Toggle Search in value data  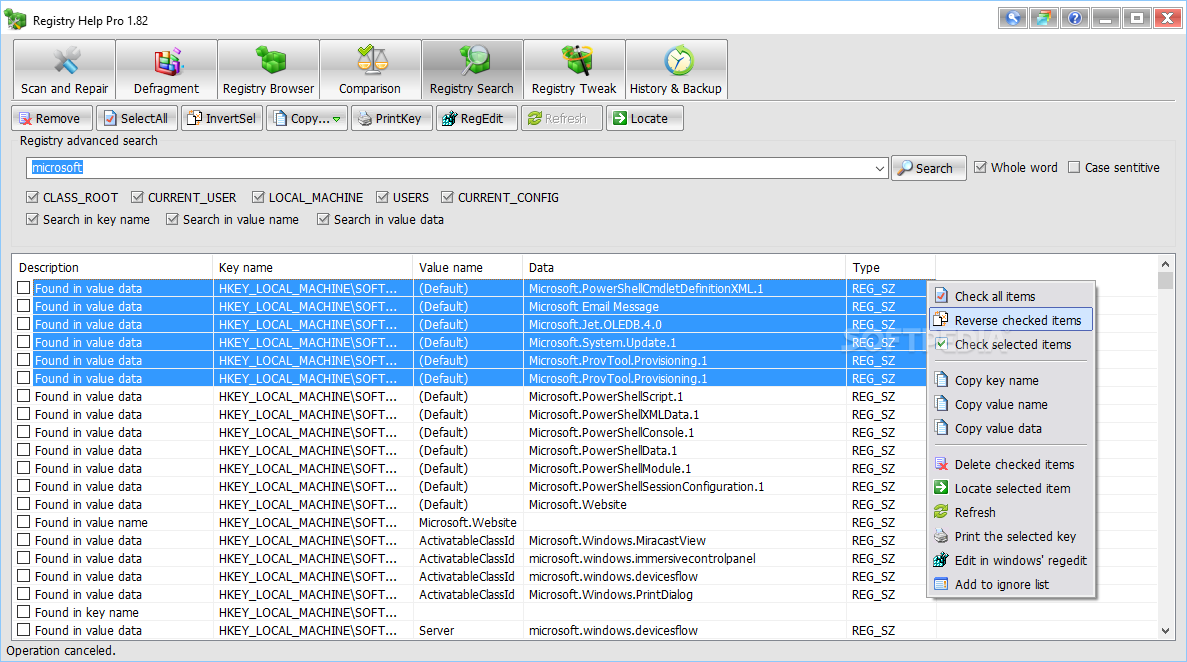(323, 220)
